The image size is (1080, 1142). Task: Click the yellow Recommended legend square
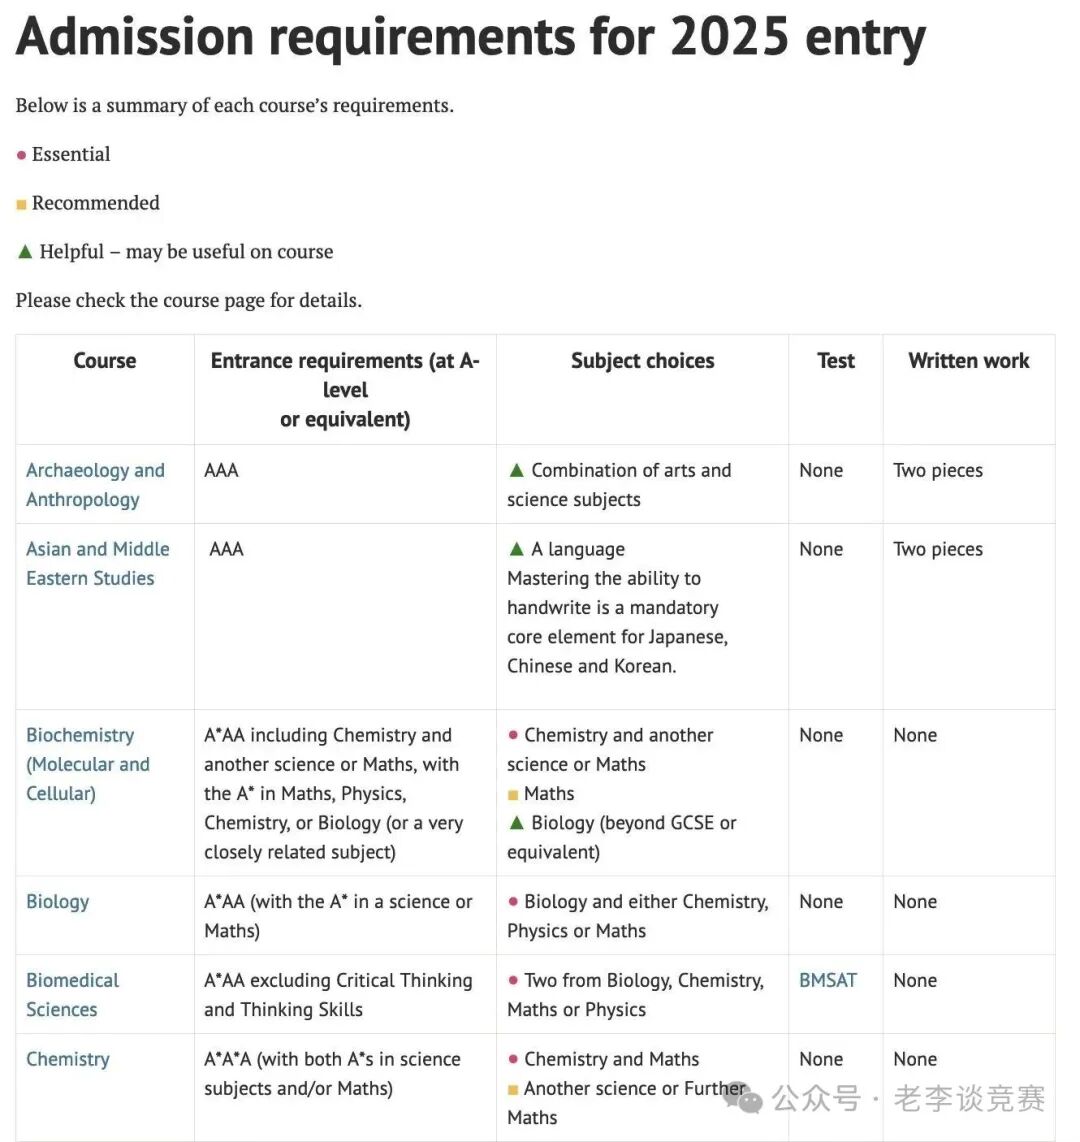point(21,205)
